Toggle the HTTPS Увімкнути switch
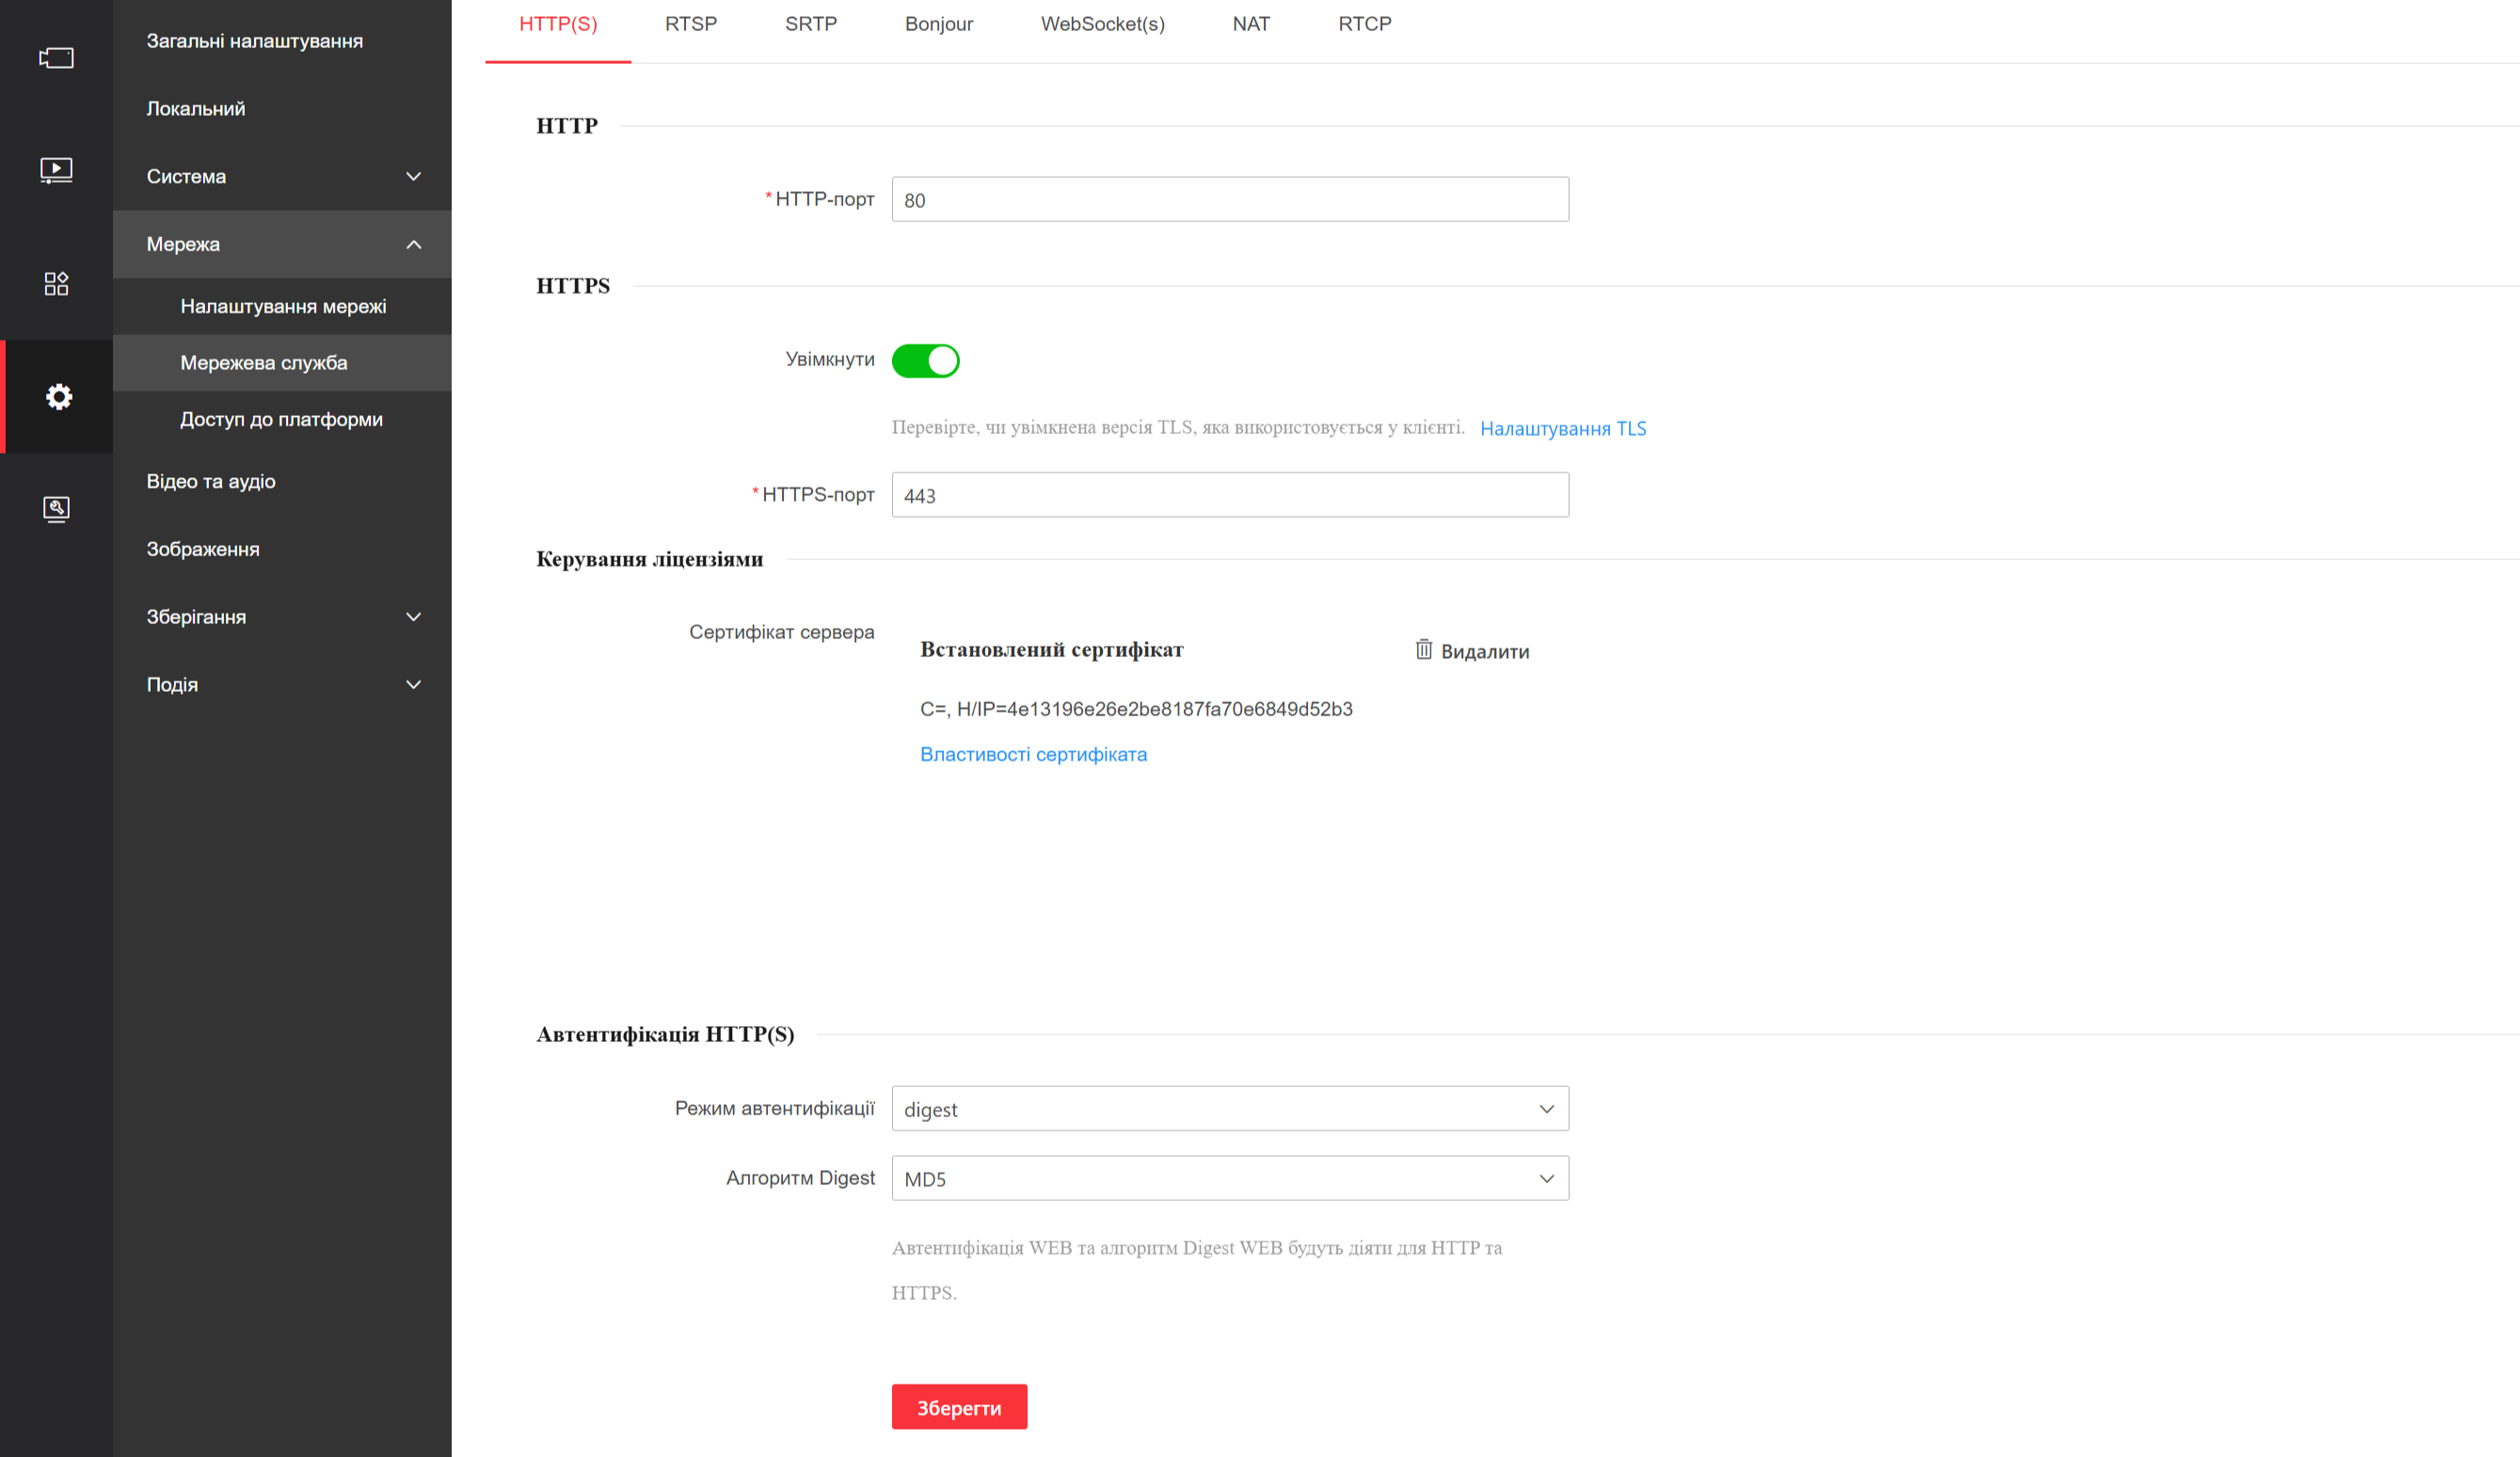The height and width of the screenshot is (1457, 2520). click(x=925, y=361)
